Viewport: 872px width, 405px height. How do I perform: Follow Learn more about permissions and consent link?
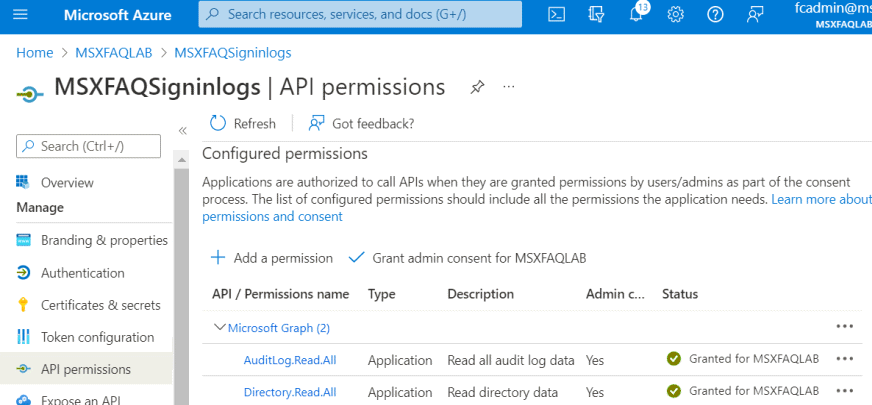pos(821,199)
